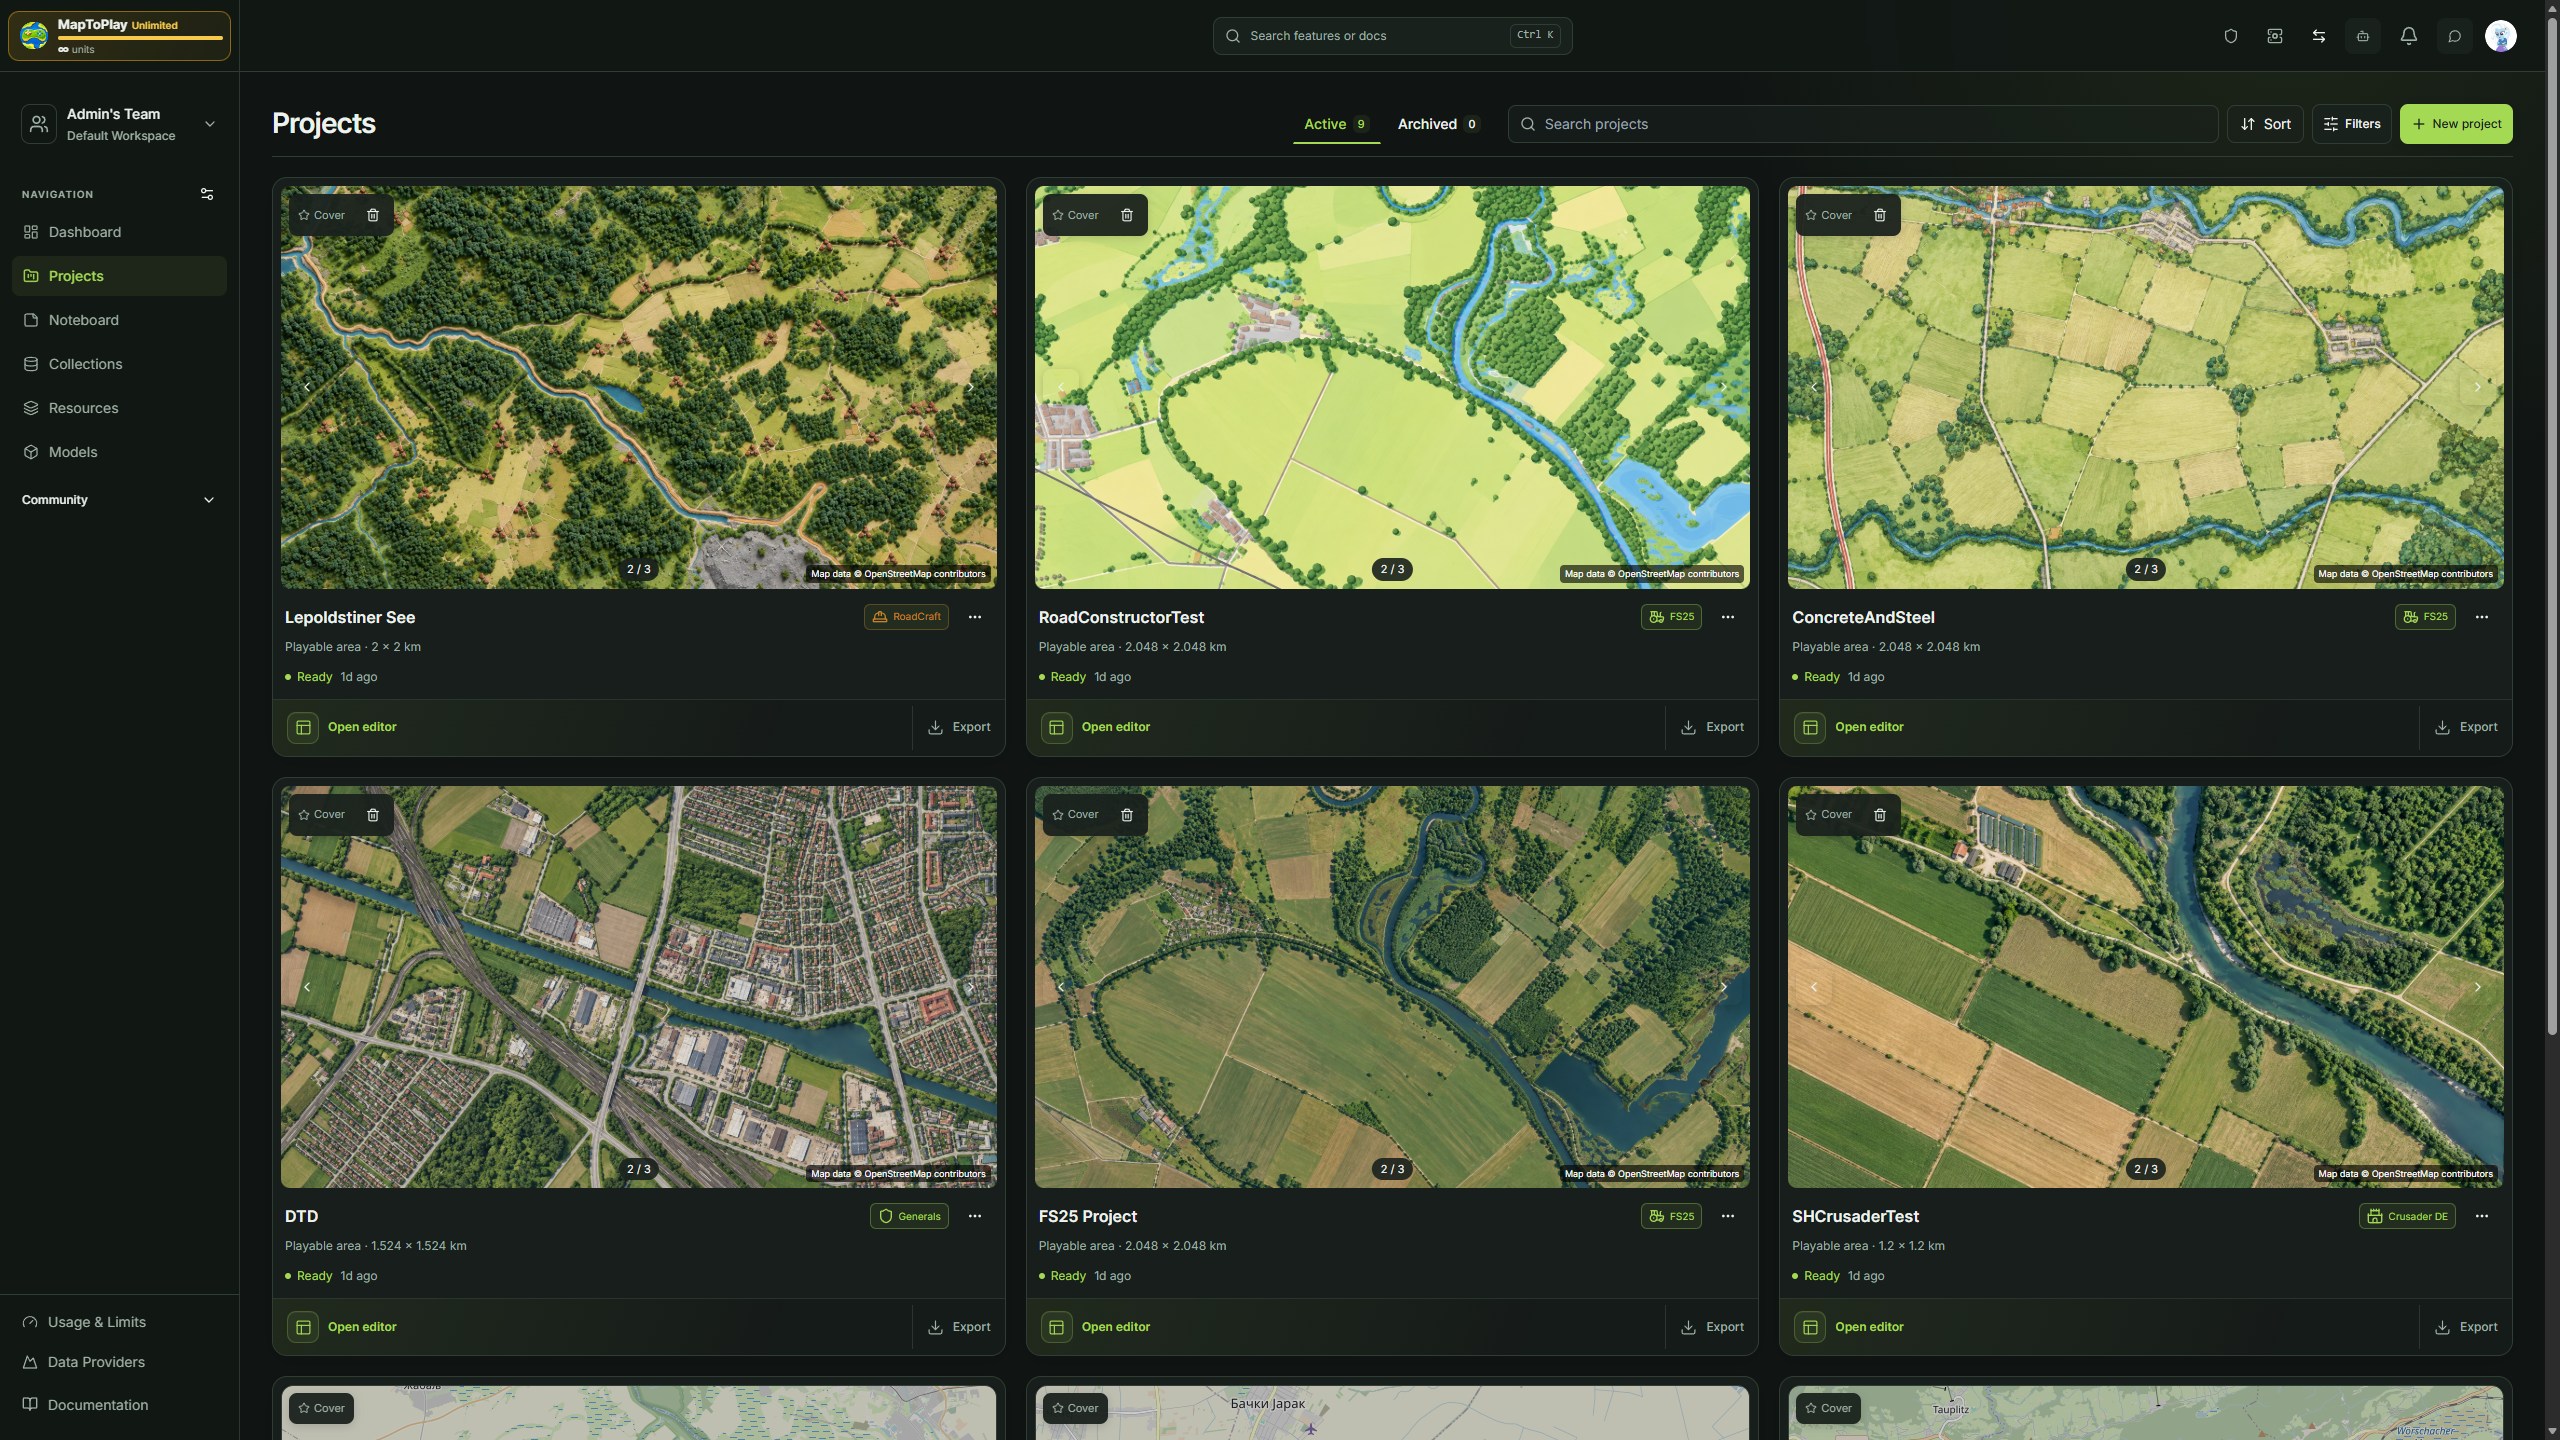Open more options for FS25 Project
Image resolution: width=2560 pixels, height=1440 pixels.
coord(1728,1216)
